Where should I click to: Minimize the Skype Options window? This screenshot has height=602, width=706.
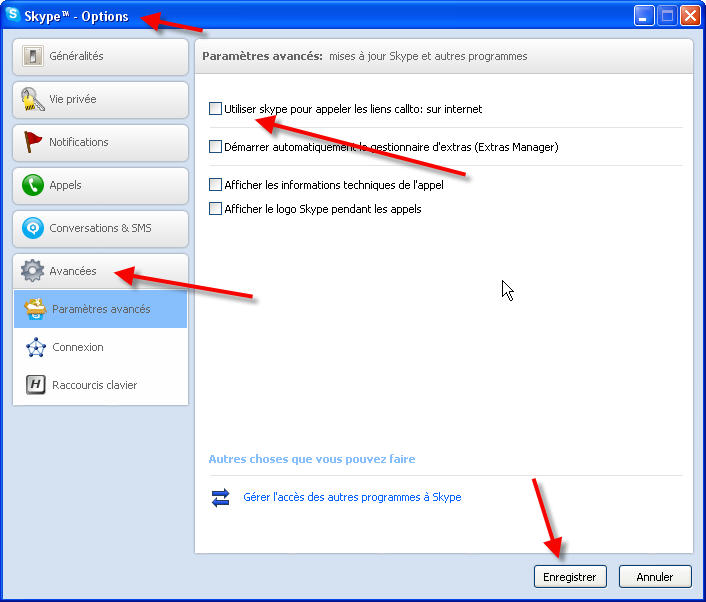click(x=644, y=16)
